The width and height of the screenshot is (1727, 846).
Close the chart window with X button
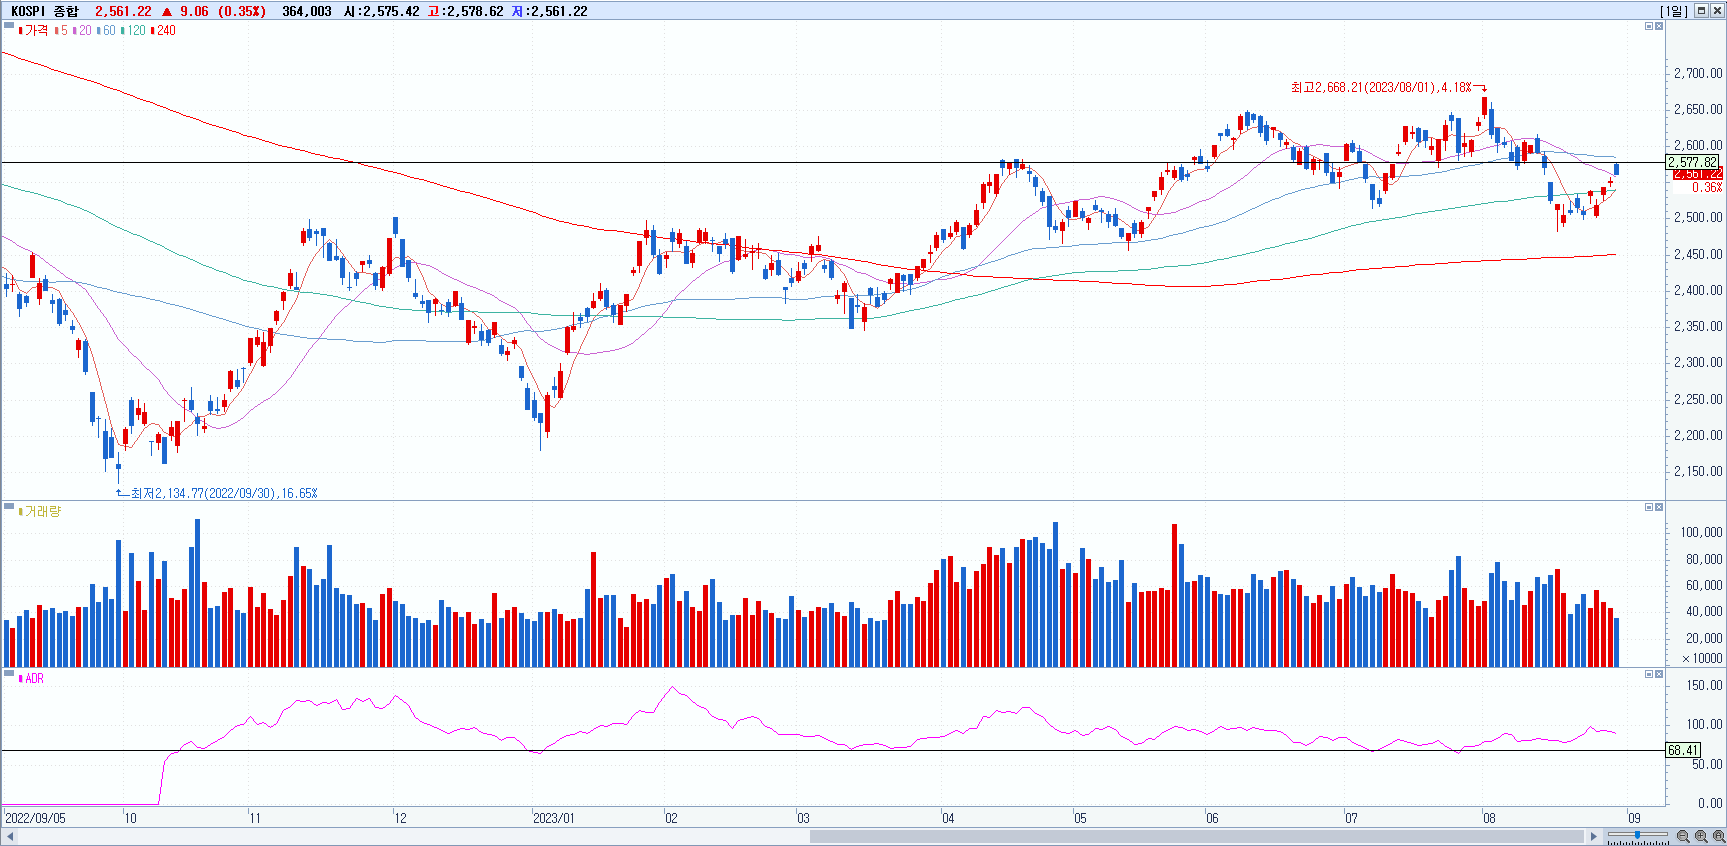coord(1717,11)
